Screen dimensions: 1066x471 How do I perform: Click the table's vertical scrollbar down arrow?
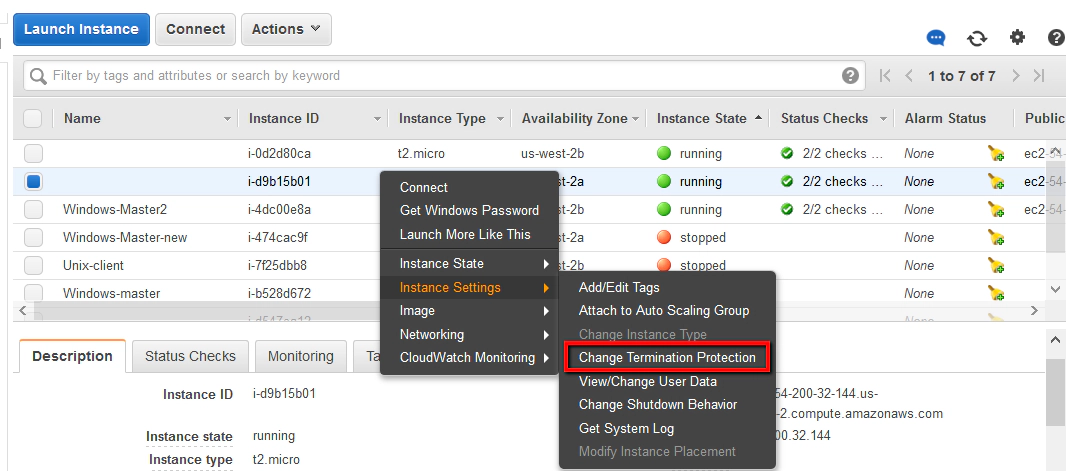[1055, 290]
